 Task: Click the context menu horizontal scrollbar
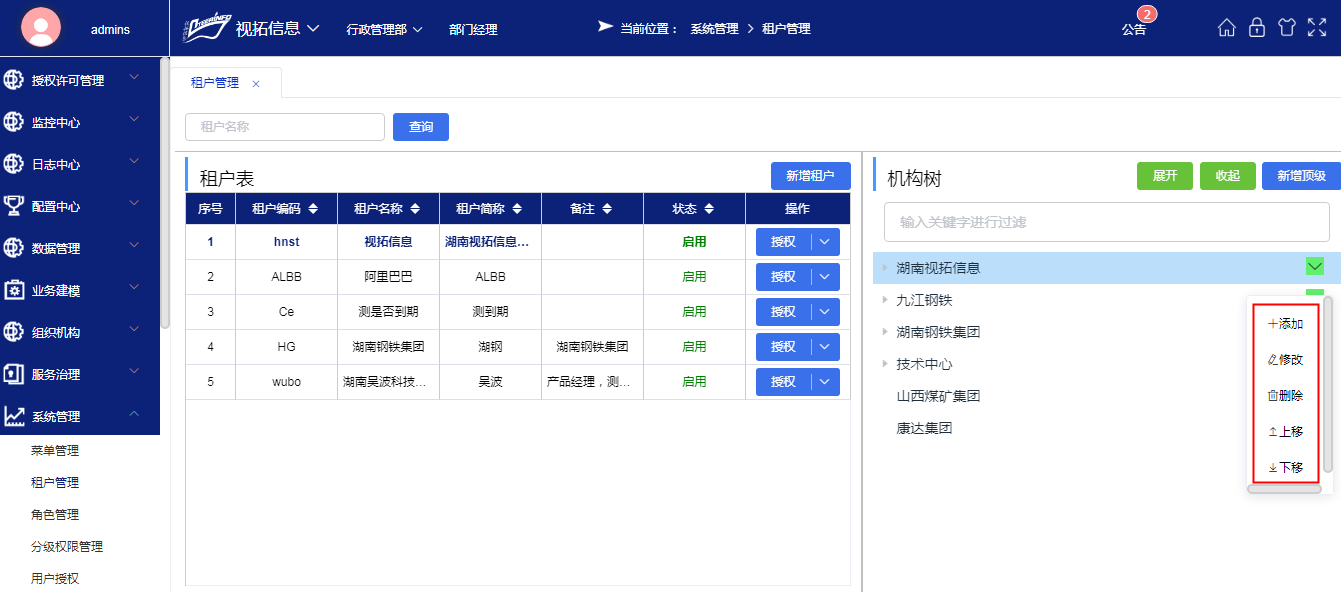tap(1284, 489)
